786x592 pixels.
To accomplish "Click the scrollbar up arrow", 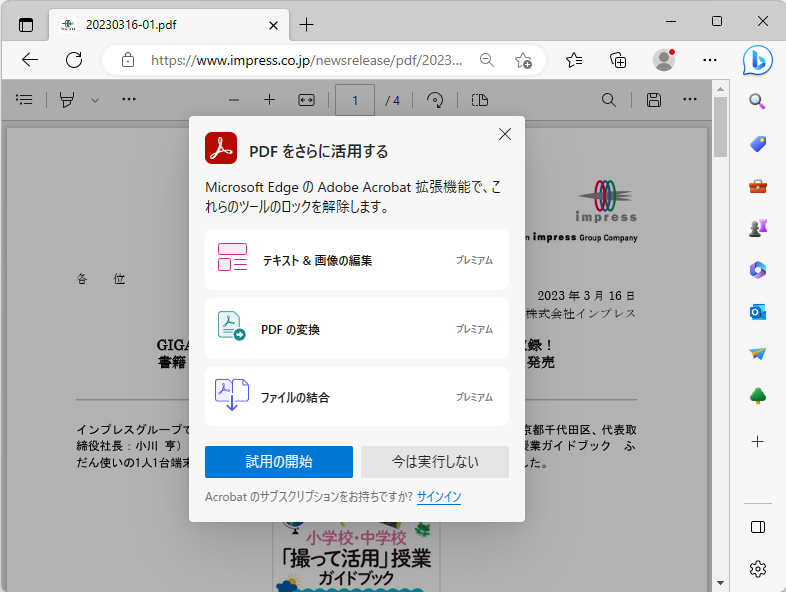I will (720, 89).
